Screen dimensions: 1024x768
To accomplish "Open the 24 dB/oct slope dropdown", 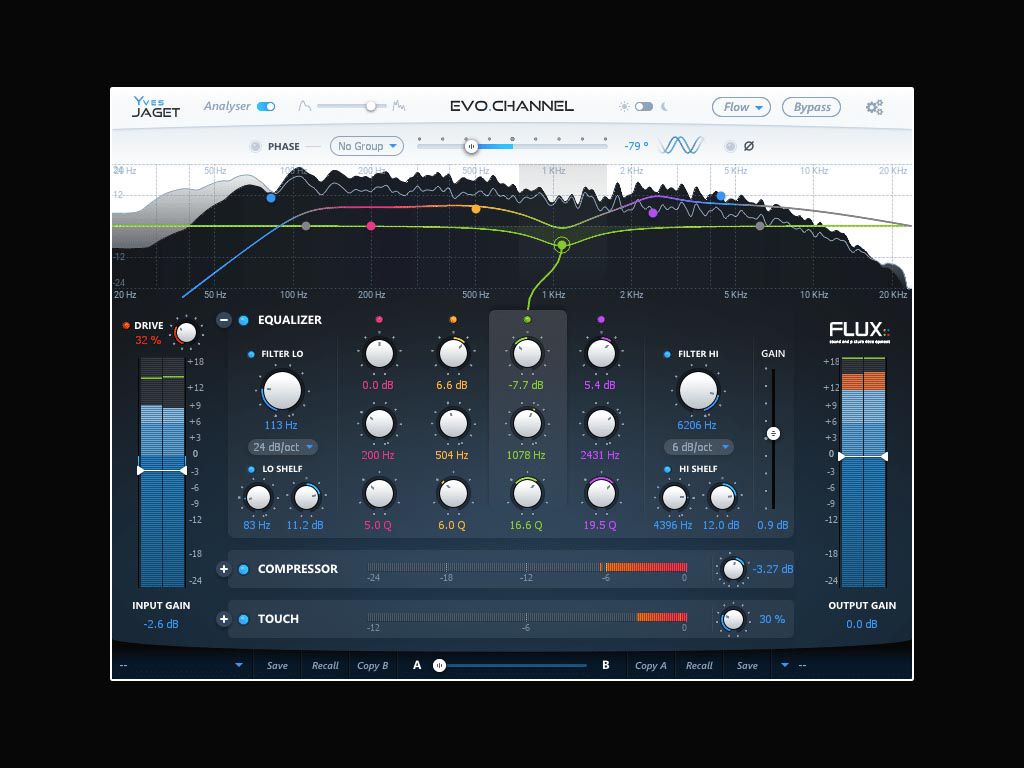I will click(x=283, y=447).
